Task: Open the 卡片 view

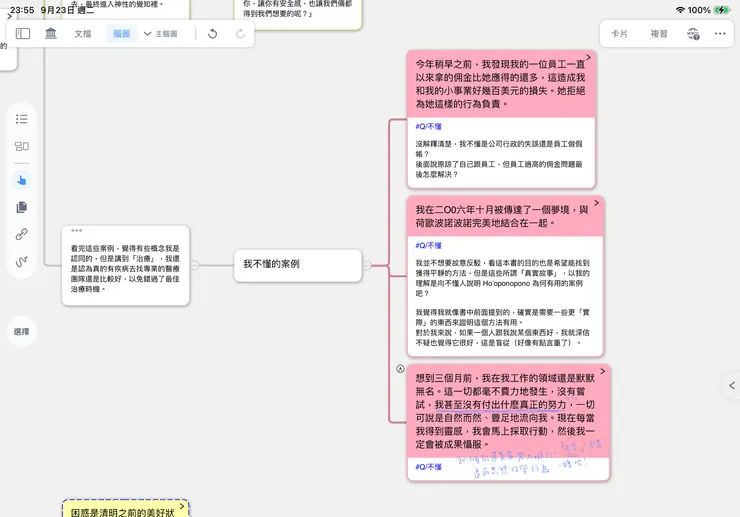Action: point(619,34)
